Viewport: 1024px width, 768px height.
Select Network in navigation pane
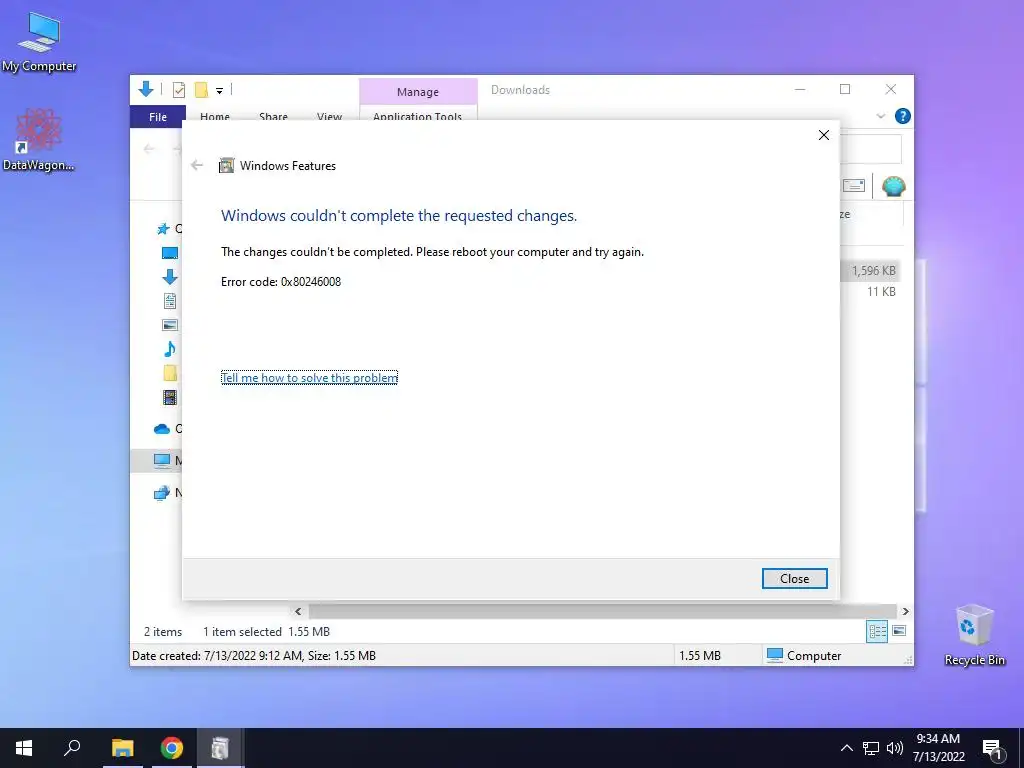[162, 493]
